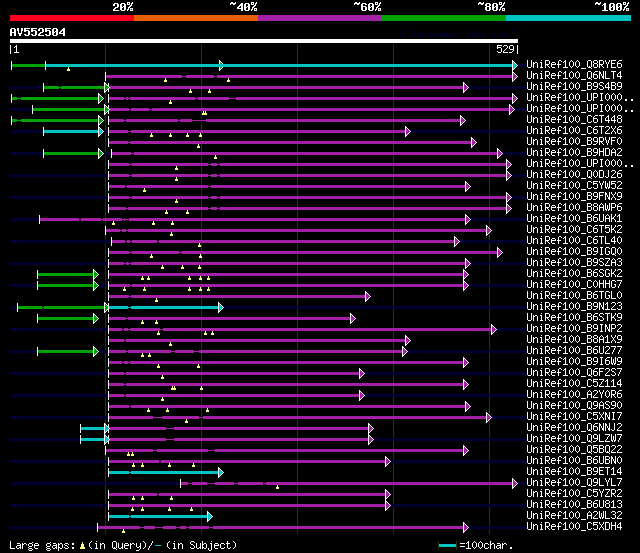Select UniRef100_Q6F2S7 label

tap(574, 373)
